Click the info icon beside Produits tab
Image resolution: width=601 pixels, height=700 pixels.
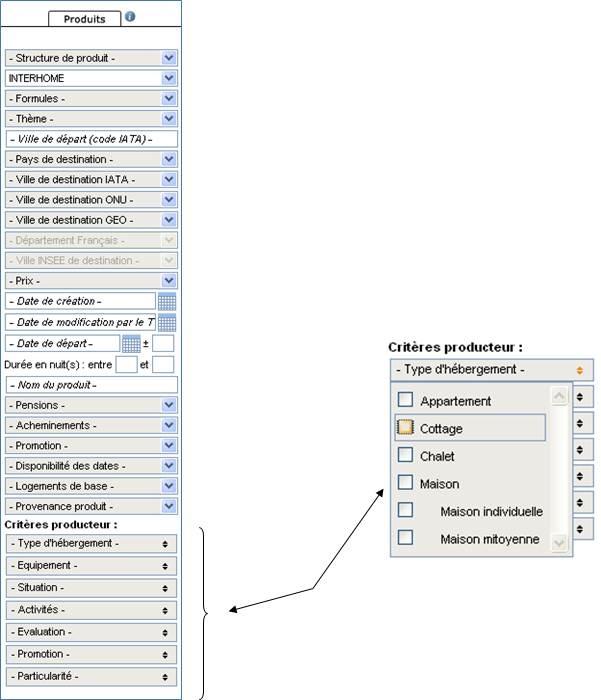point(130,17)
